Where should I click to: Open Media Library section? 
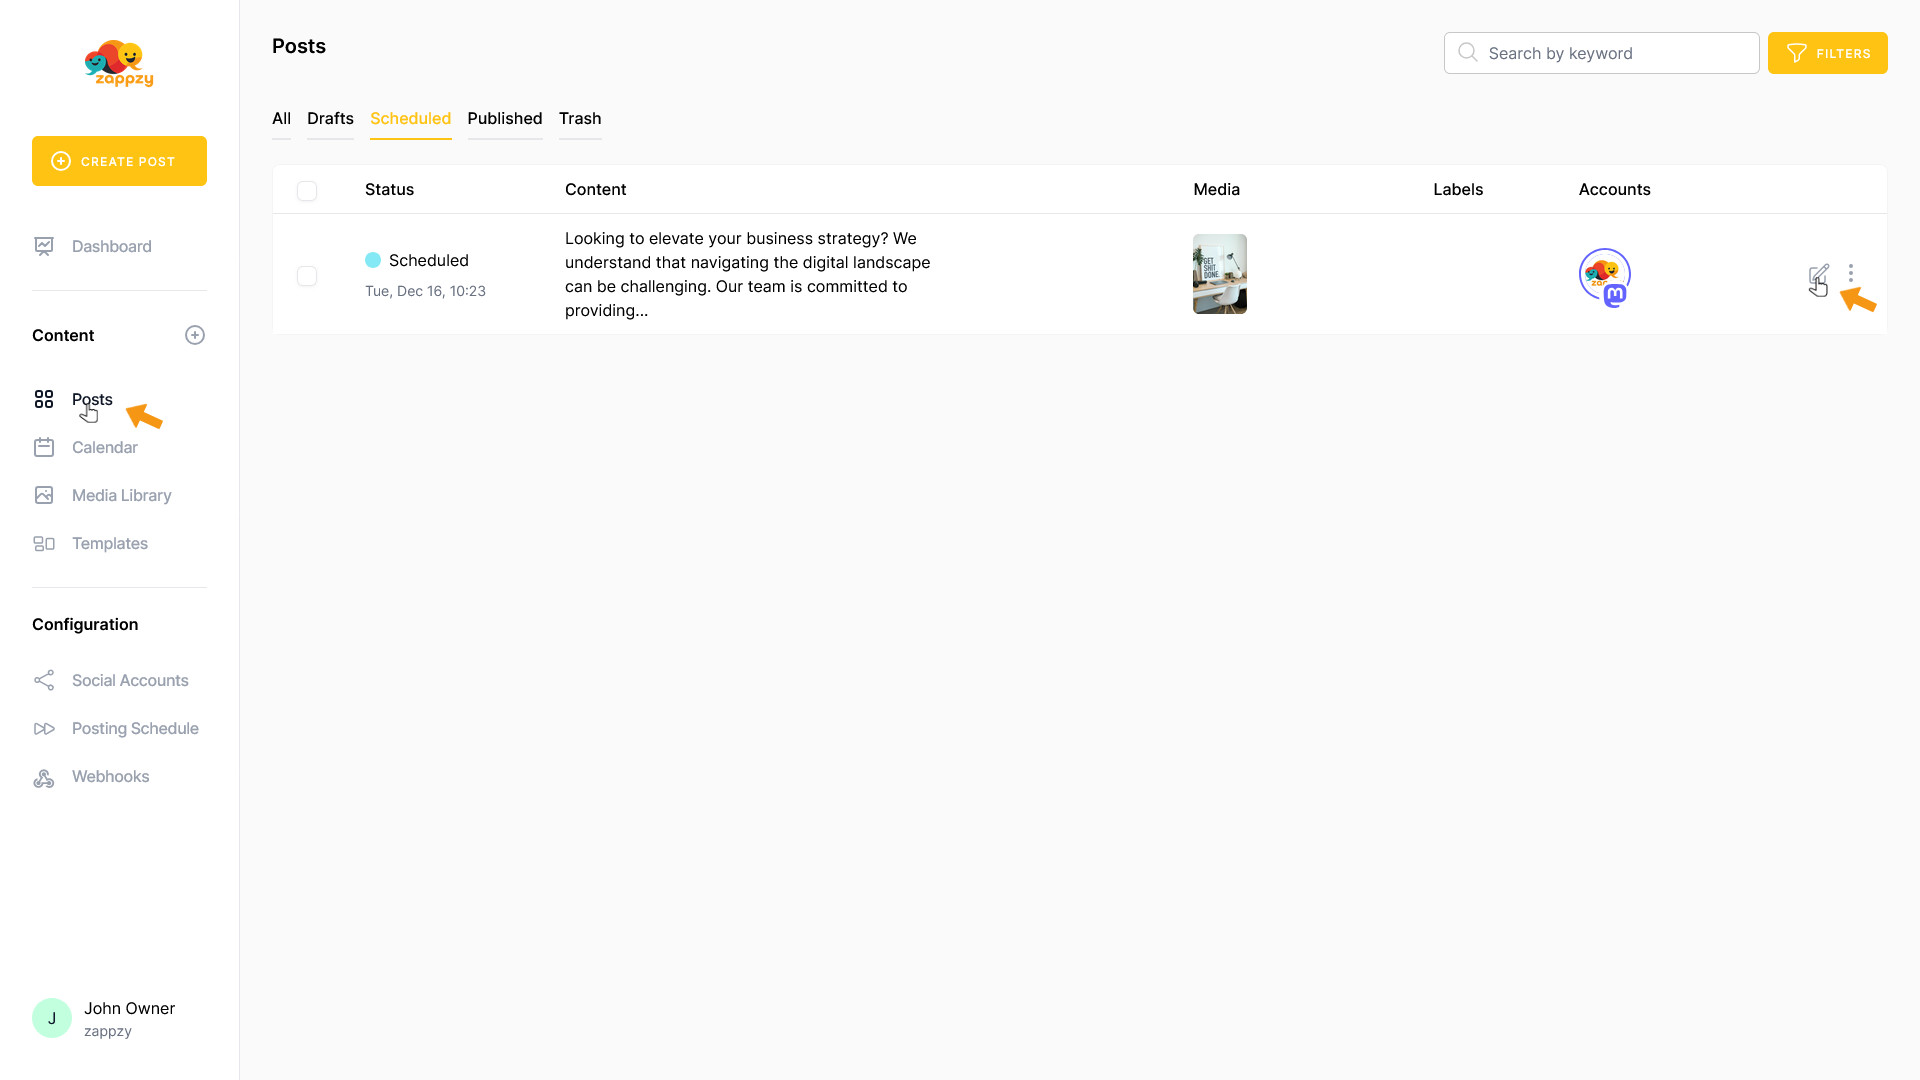[121, 495]
